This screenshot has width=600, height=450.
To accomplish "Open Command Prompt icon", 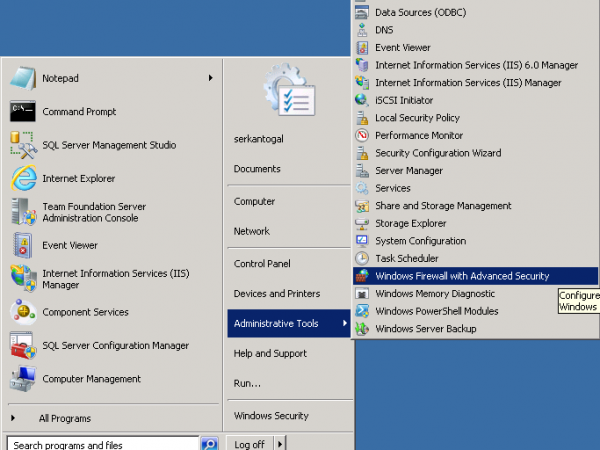I will [x=23, y=111].
